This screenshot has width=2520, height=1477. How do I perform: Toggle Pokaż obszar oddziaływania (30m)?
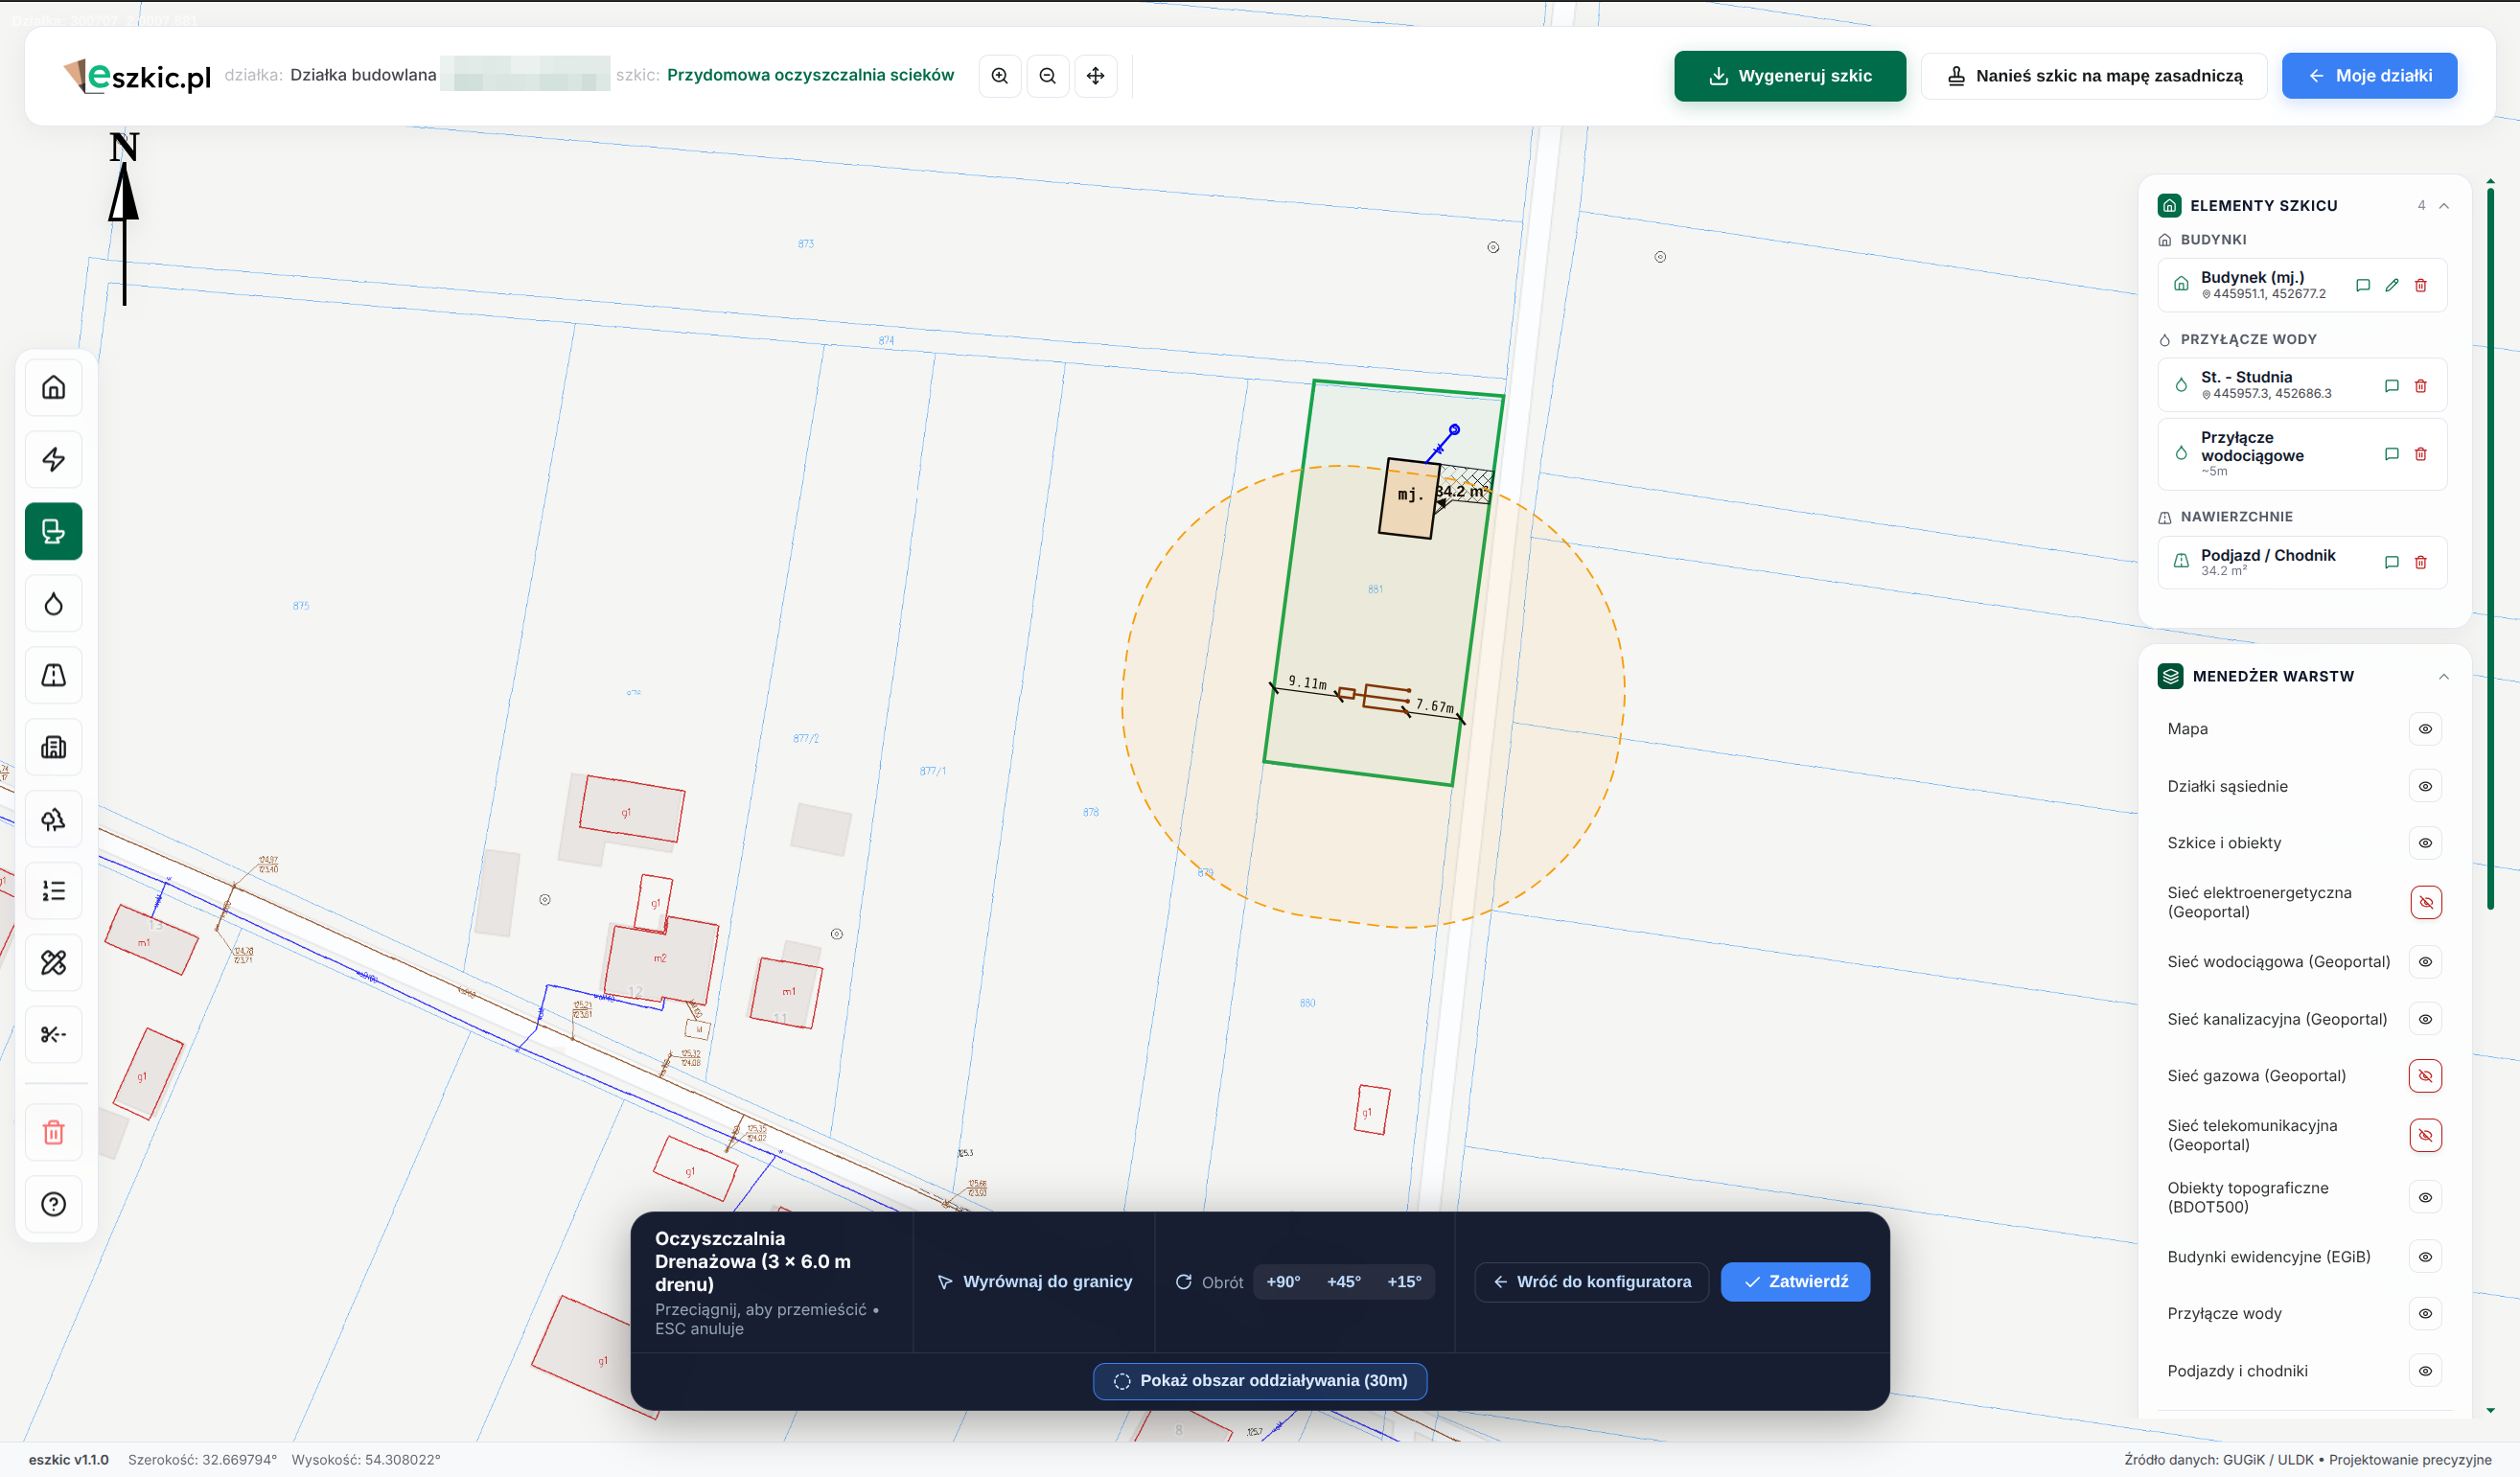coord(1260,1381)
